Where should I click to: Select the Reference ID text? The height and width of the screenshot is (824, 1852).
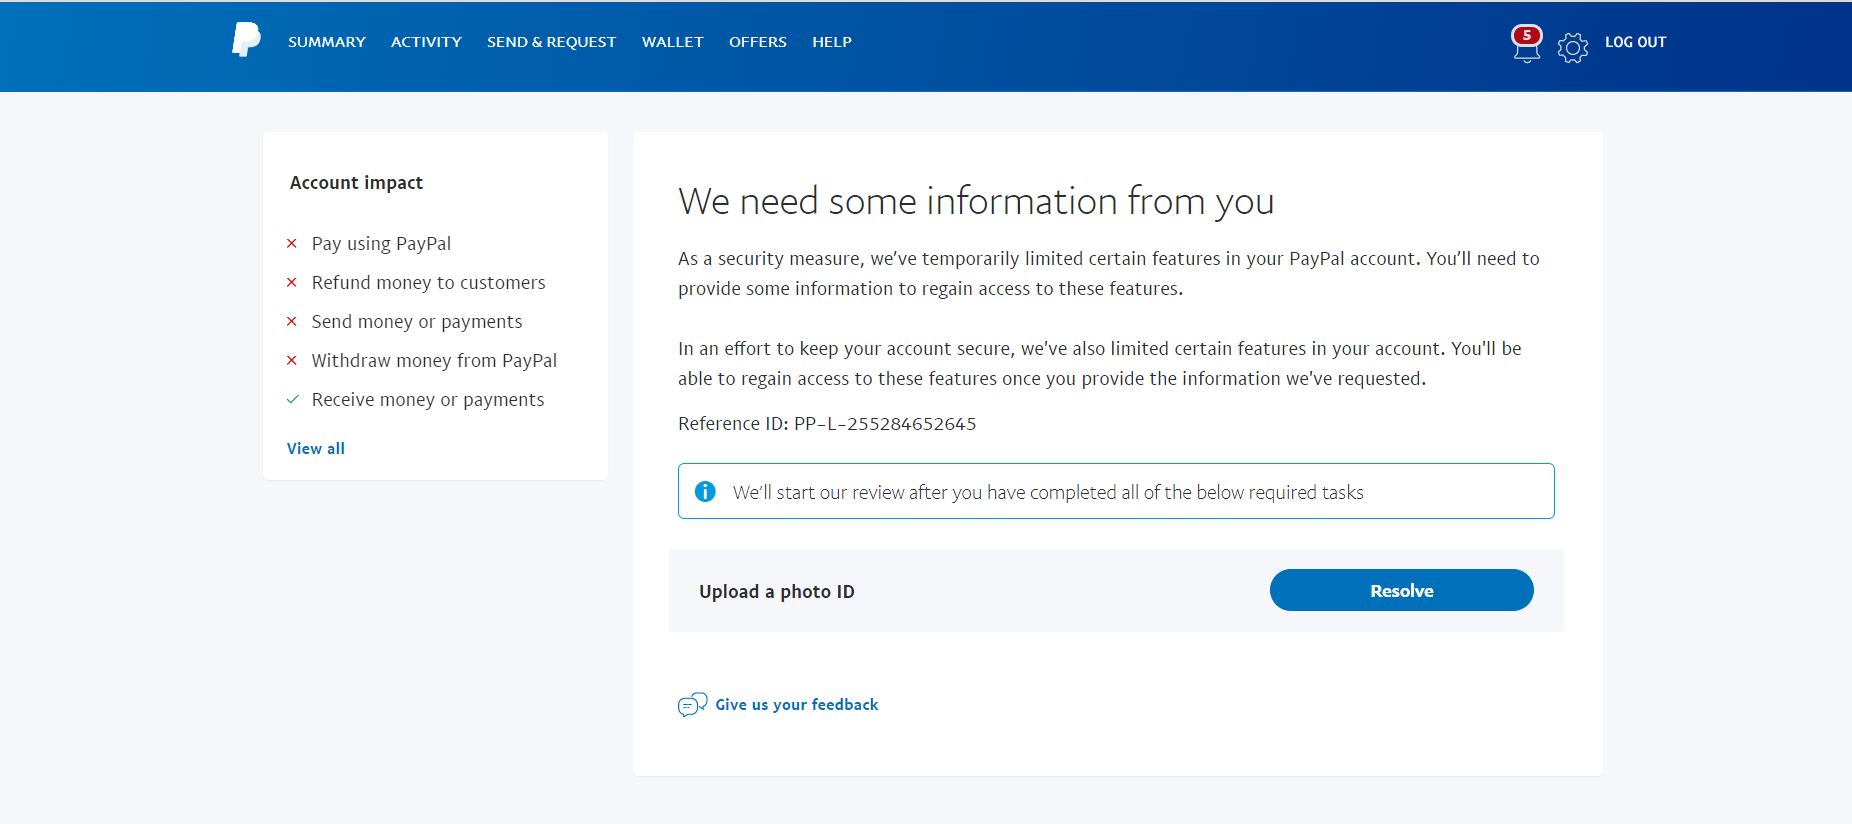(827, 424)
